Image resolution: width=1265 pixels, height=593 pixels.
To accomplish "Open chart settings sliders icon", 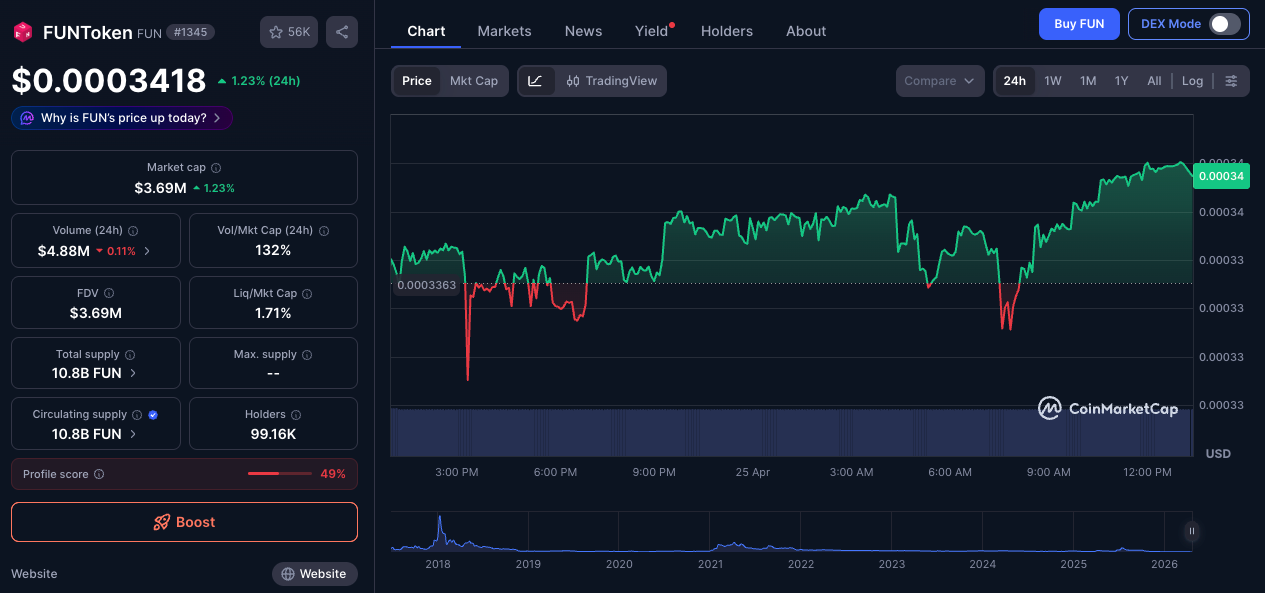I will tap(1231, 81).
